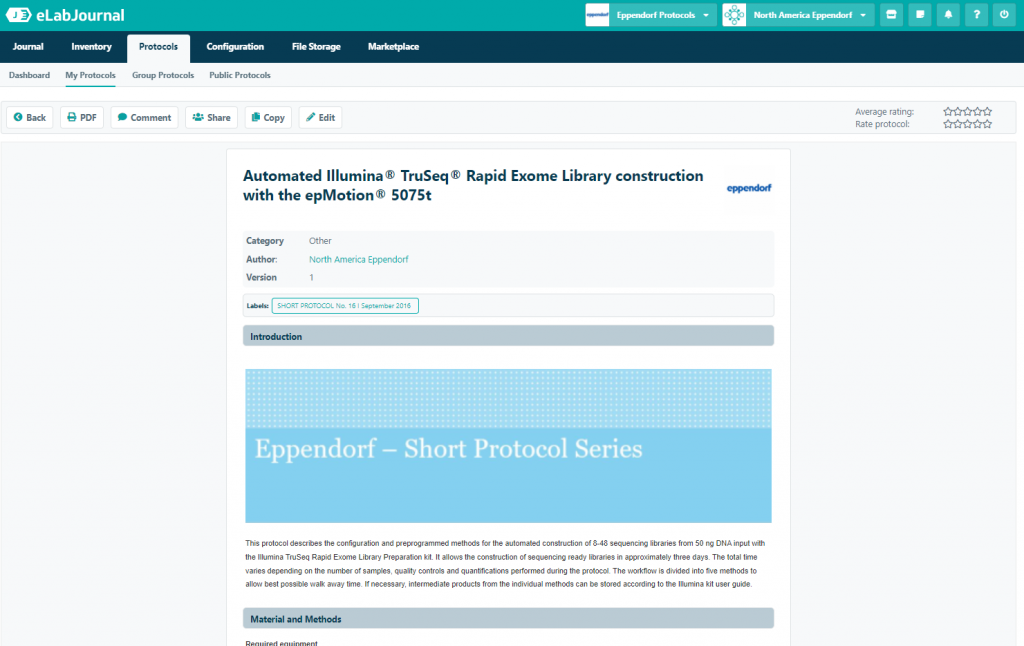Open the Journal menu
Viewport: 1024px width, 646px height.
tap(28, 47)
